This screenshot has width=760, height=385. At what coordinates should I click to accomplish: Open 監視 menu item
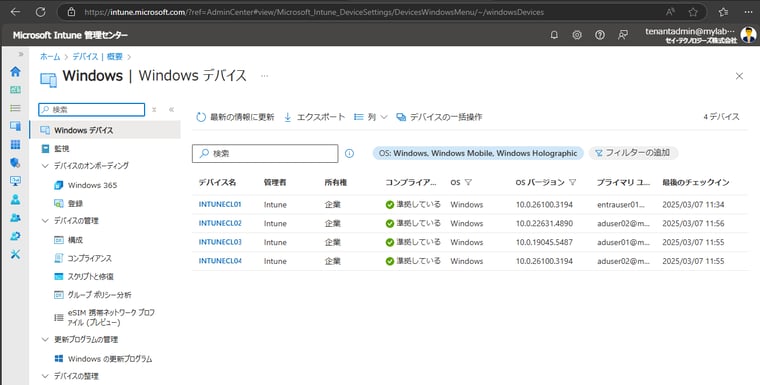click(x=62, y=149)
